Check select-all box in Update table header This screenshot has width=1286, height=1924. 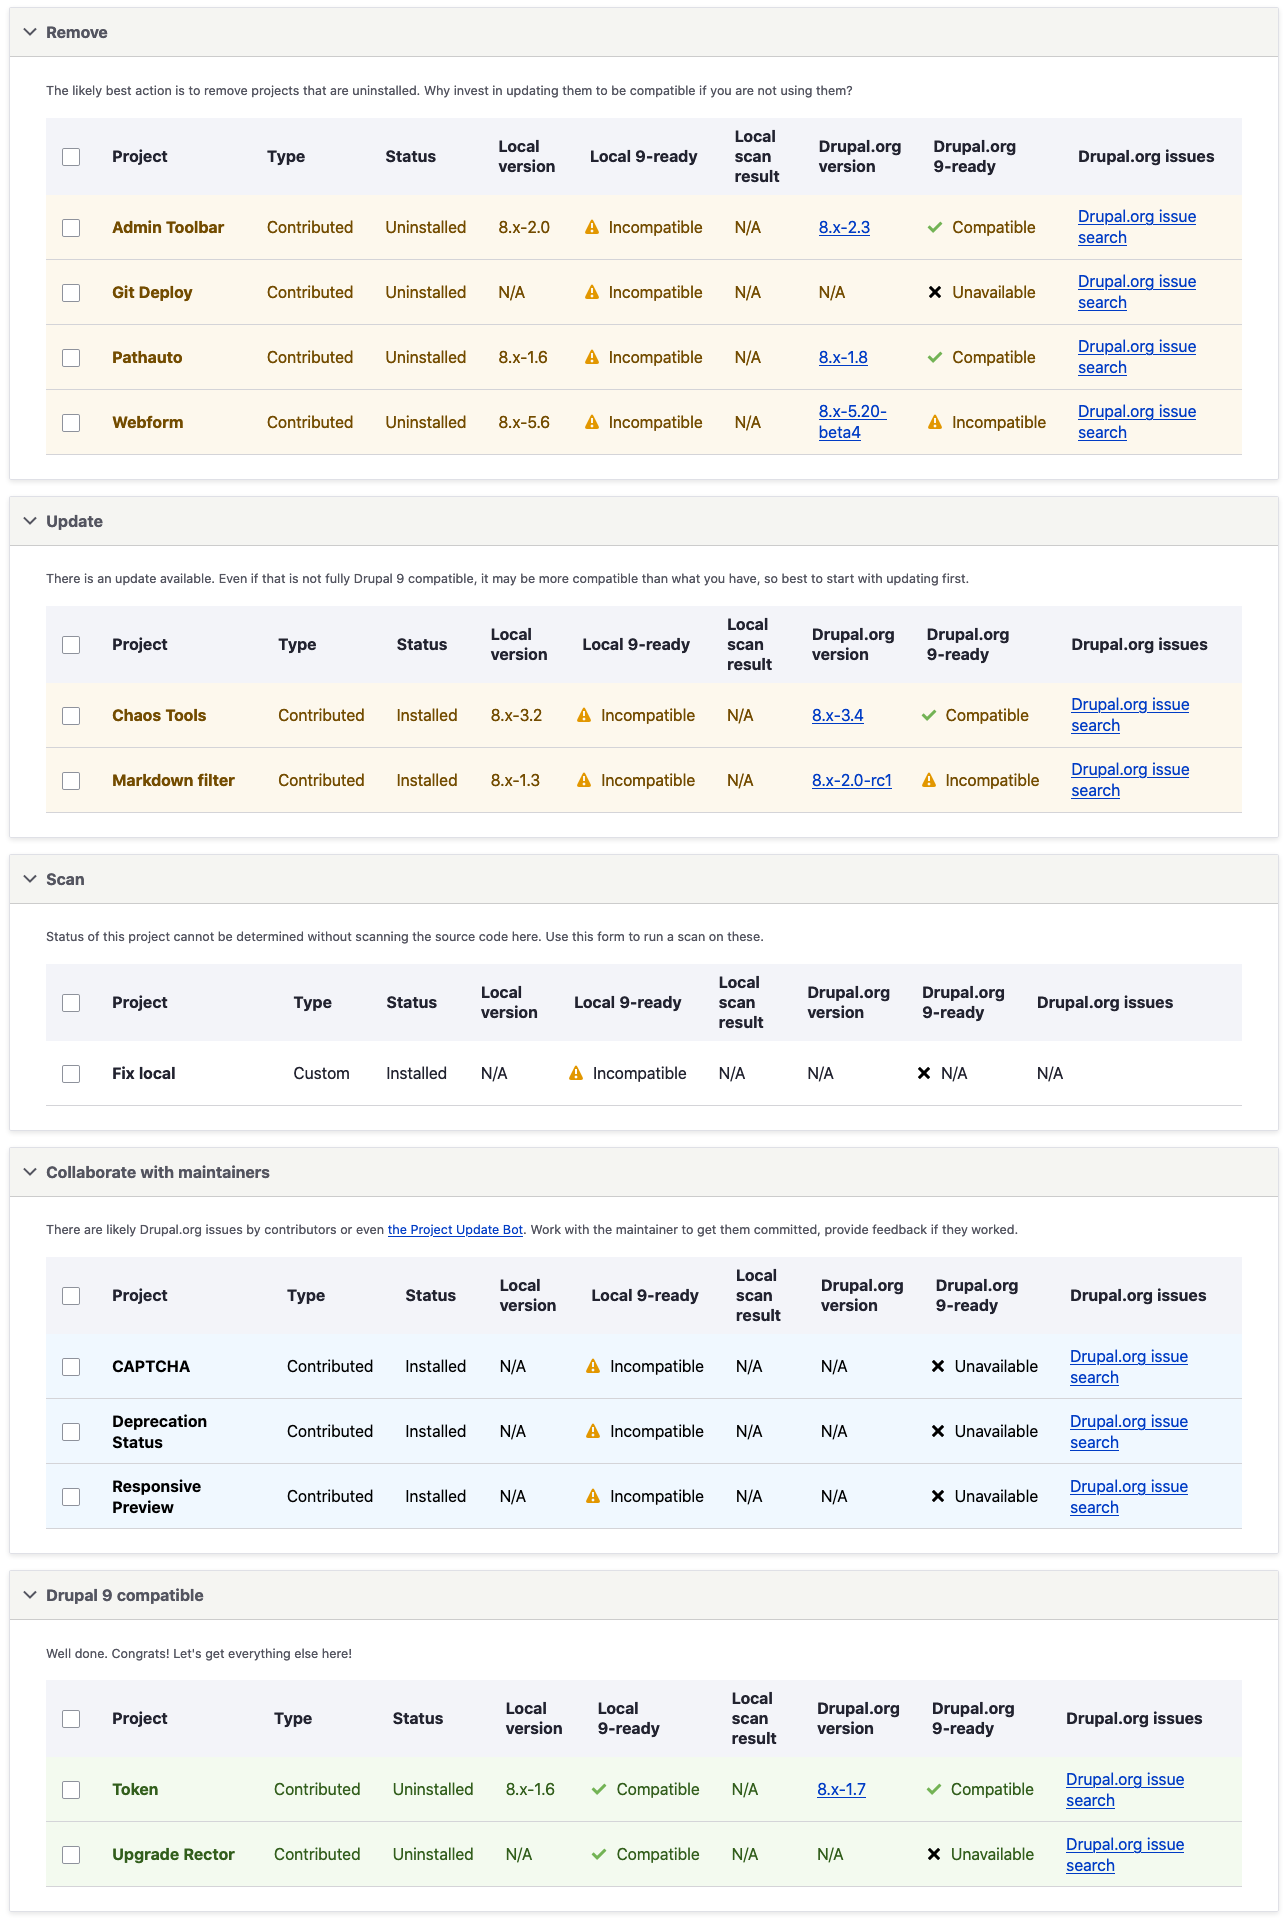tap(71, 645)
